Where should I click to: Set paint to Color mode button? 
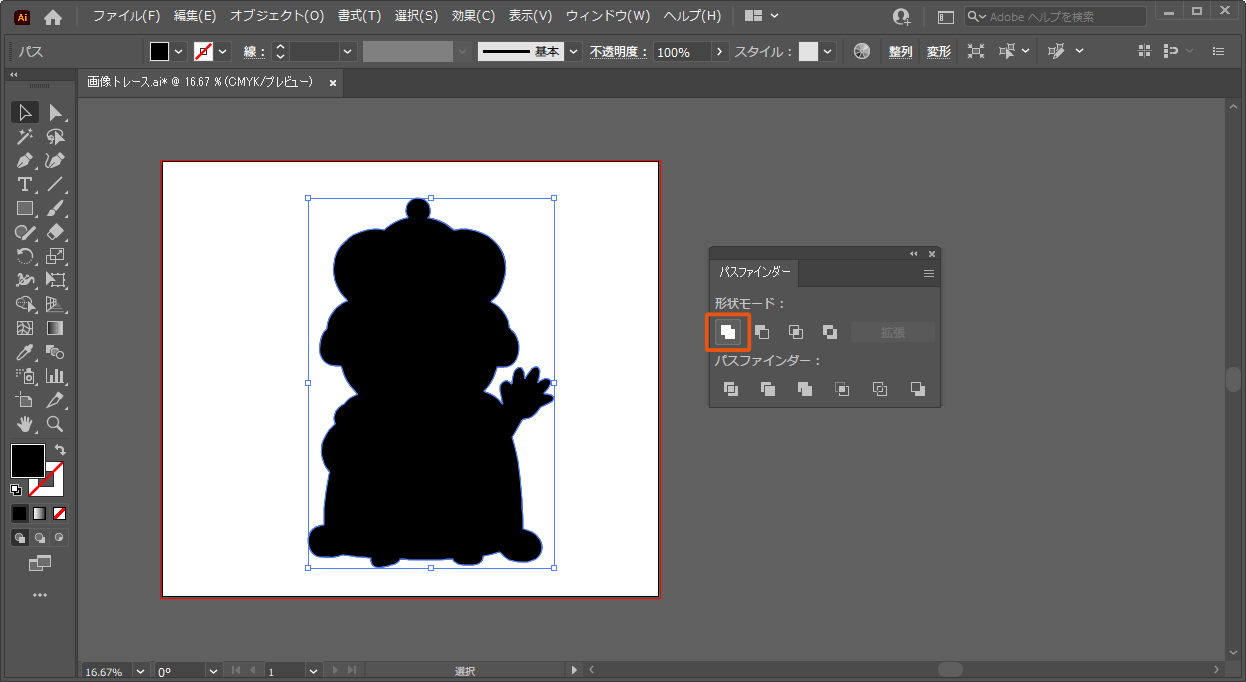[19, 513]
